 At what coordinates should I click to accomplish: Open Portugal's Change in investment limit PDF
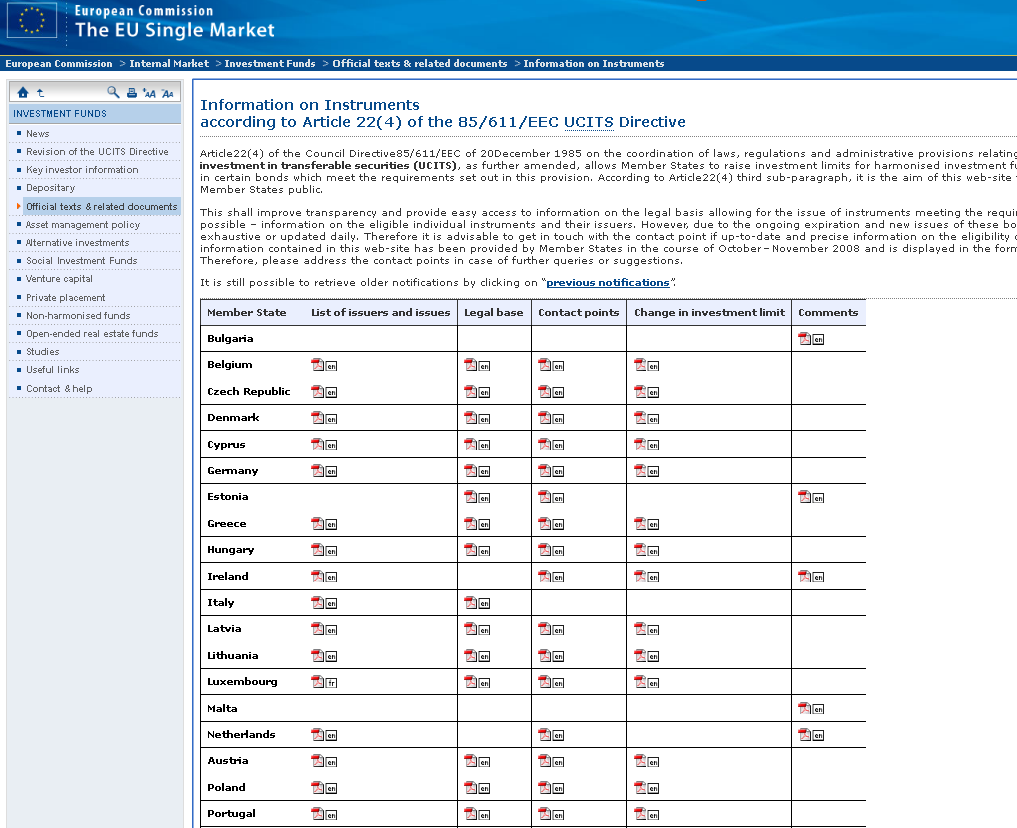point(640,814)
